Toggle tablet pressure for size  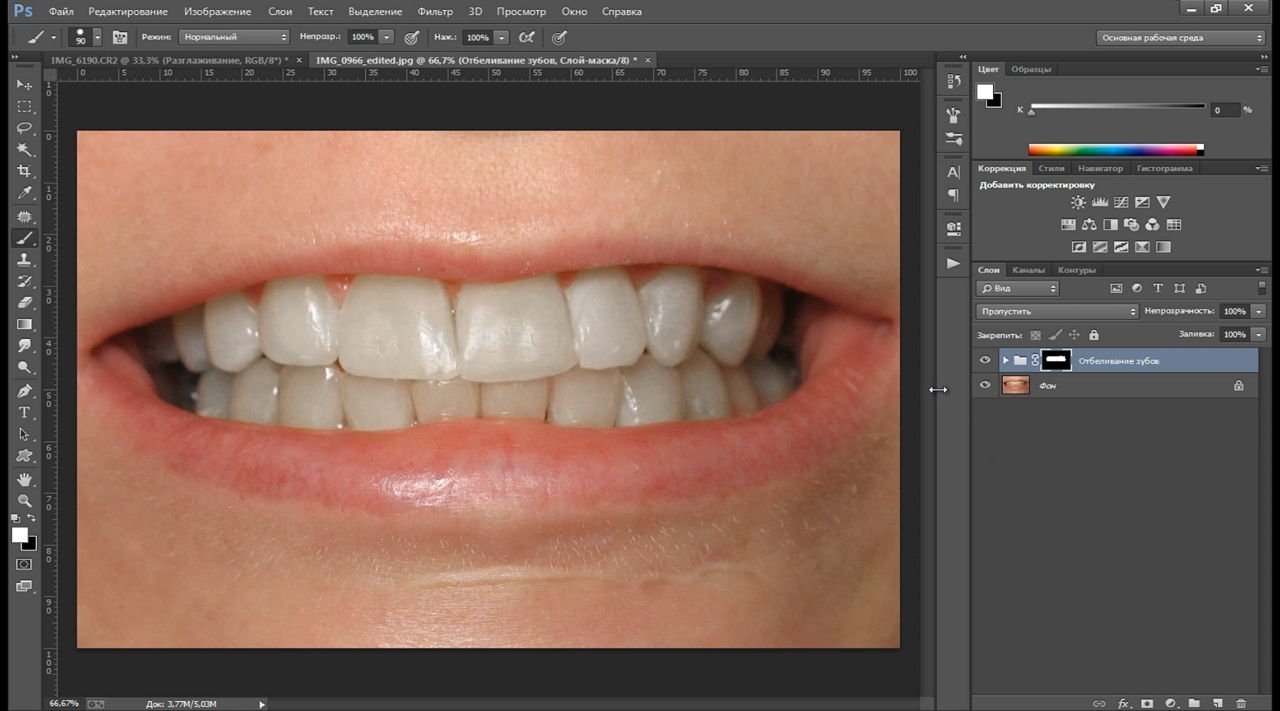[x=559, y=37]
